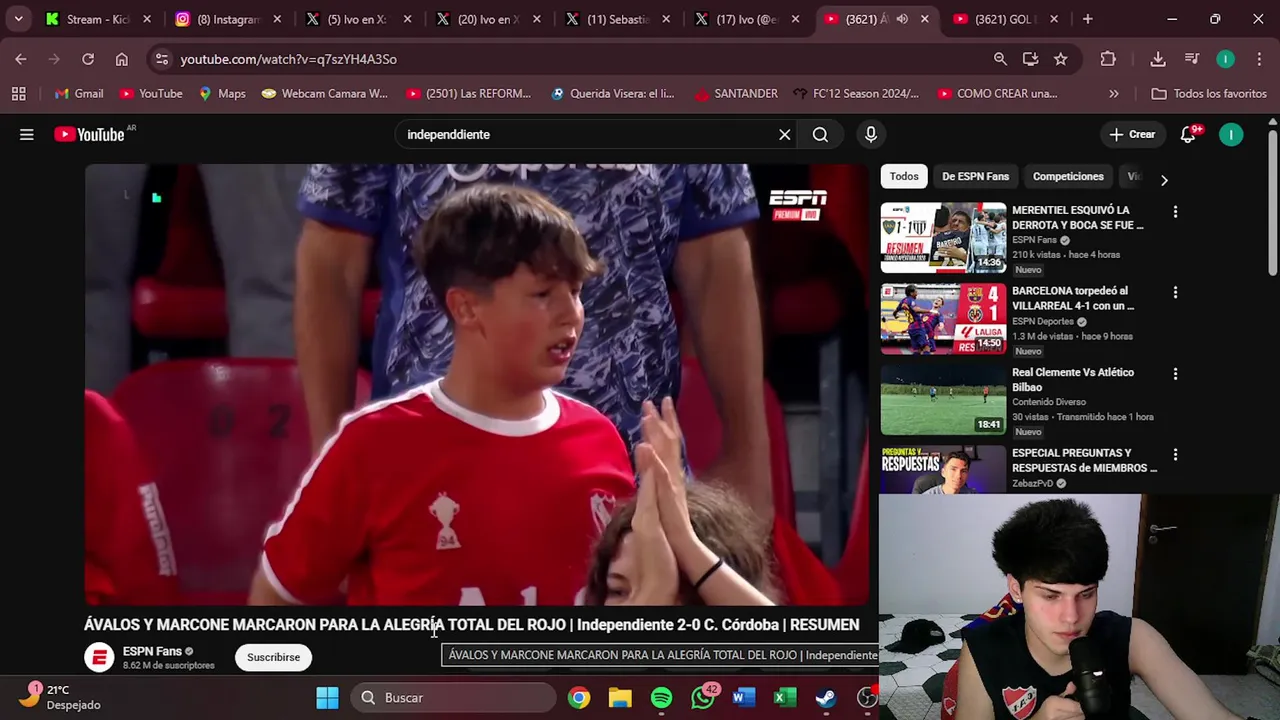Reload the current page
The image size is (1280, 720).
click(88, 59)
